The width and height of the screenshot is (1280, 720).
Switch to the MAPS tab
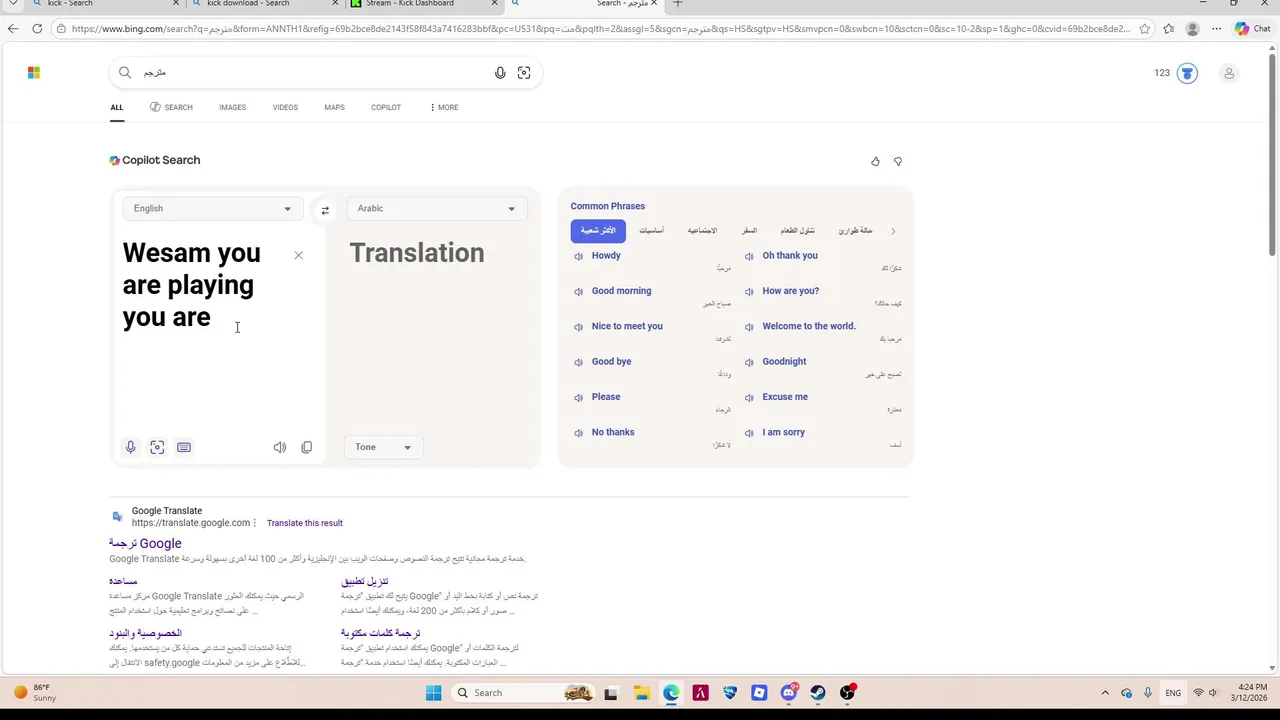click(x=334, y=107)
